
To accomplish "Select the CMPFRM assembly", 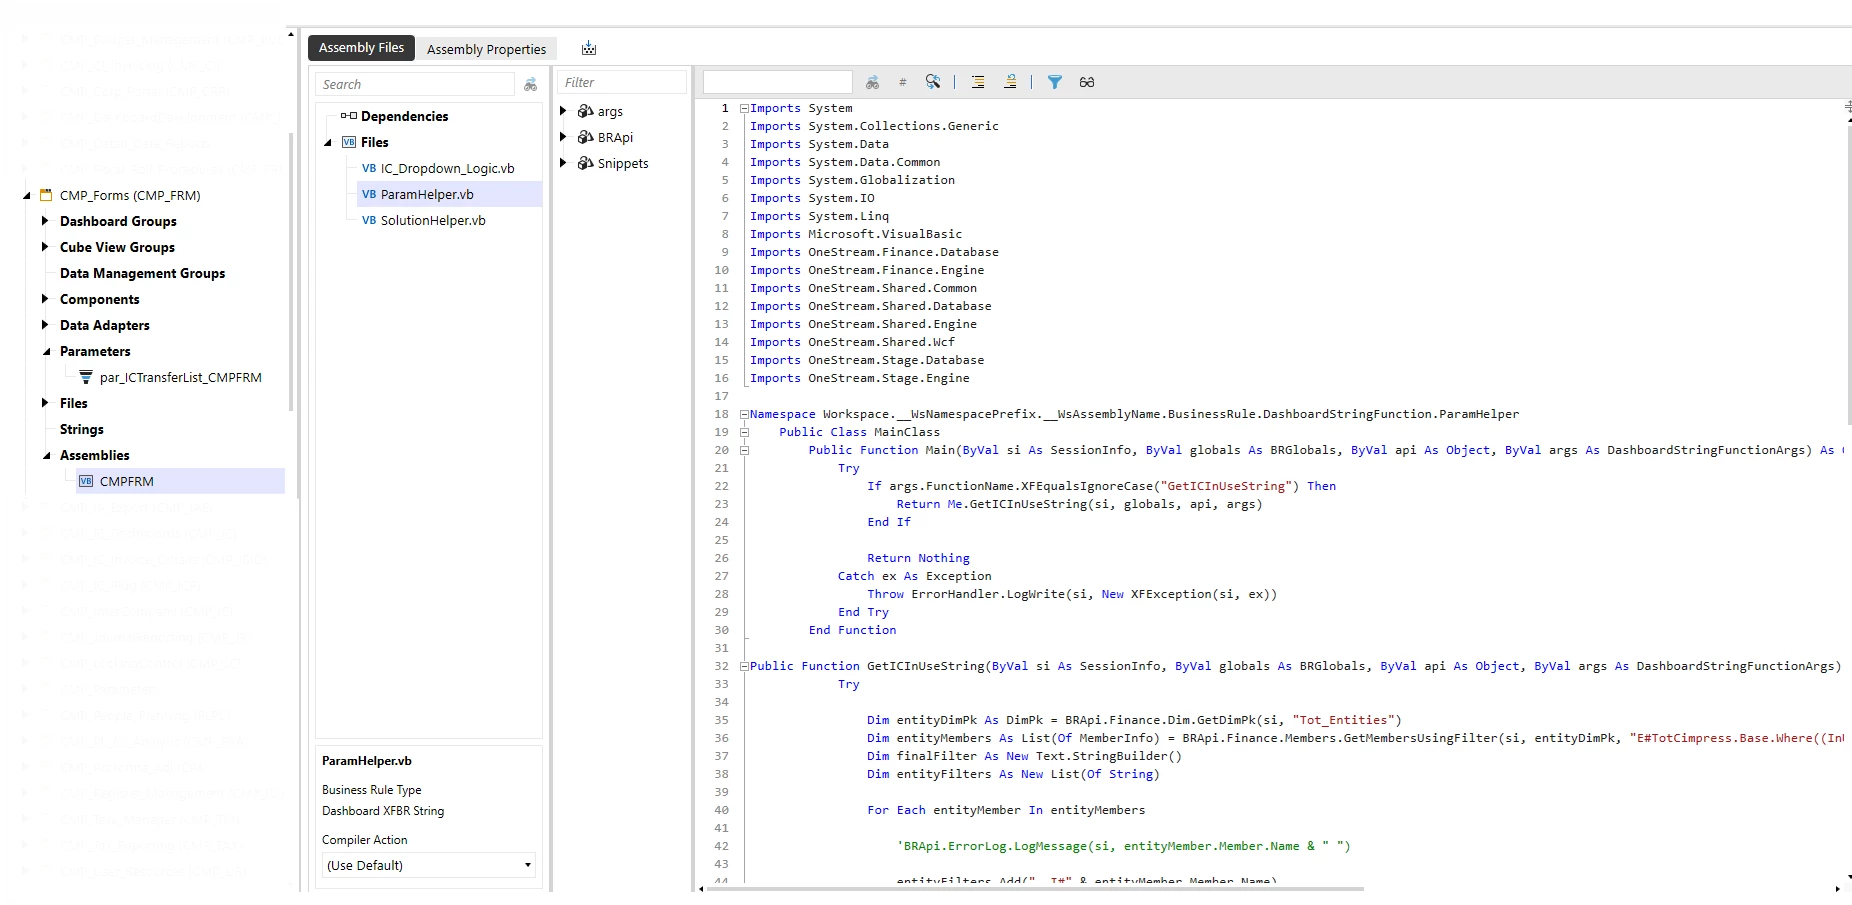I will pyautogui.click(x=126, y=481).
